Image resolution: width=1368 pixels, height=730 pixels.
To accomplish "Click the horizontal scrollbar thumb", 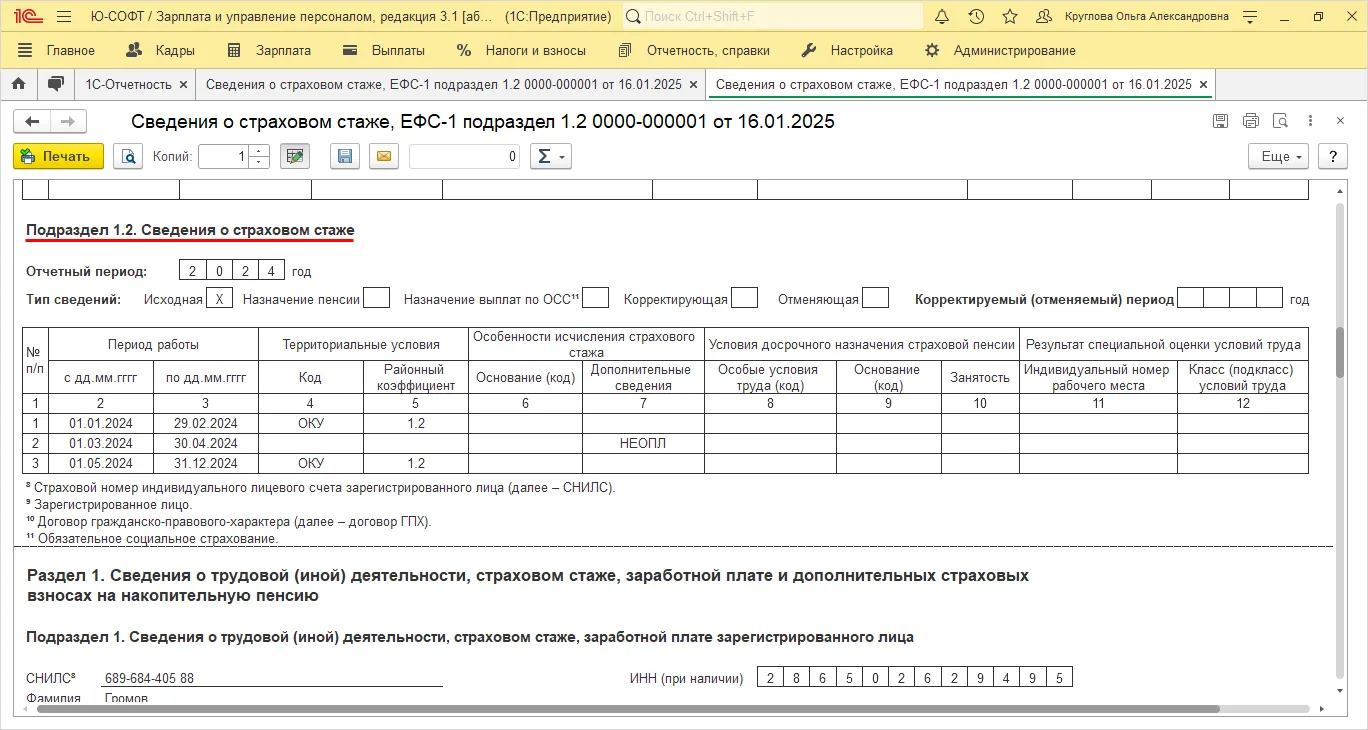I will tap(628, 709).
